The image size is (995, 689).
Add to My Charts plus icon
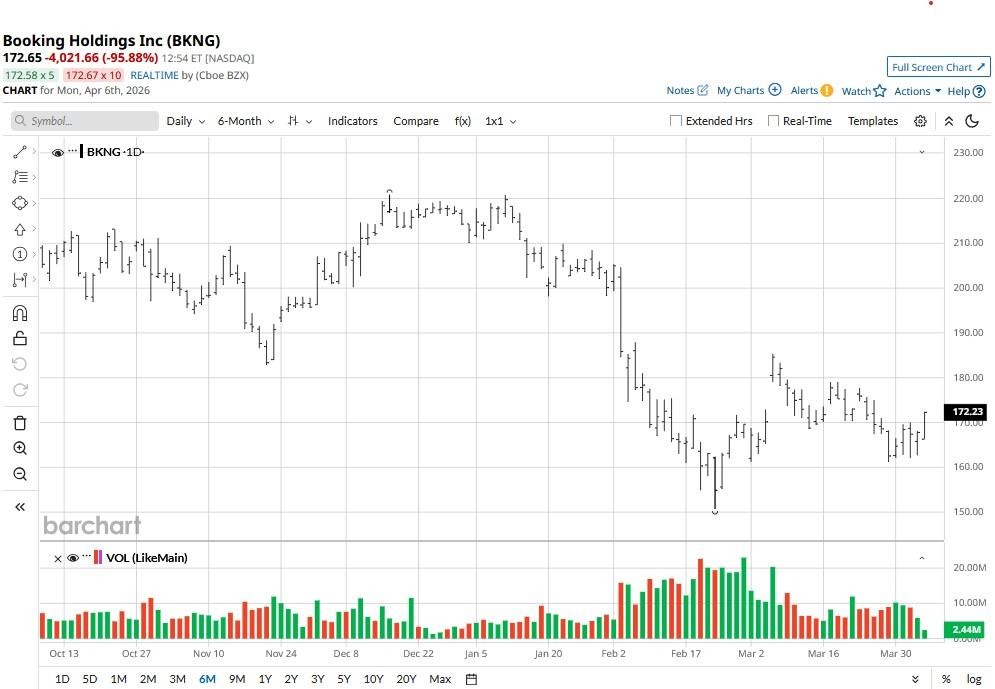click(x=775, y=89)
